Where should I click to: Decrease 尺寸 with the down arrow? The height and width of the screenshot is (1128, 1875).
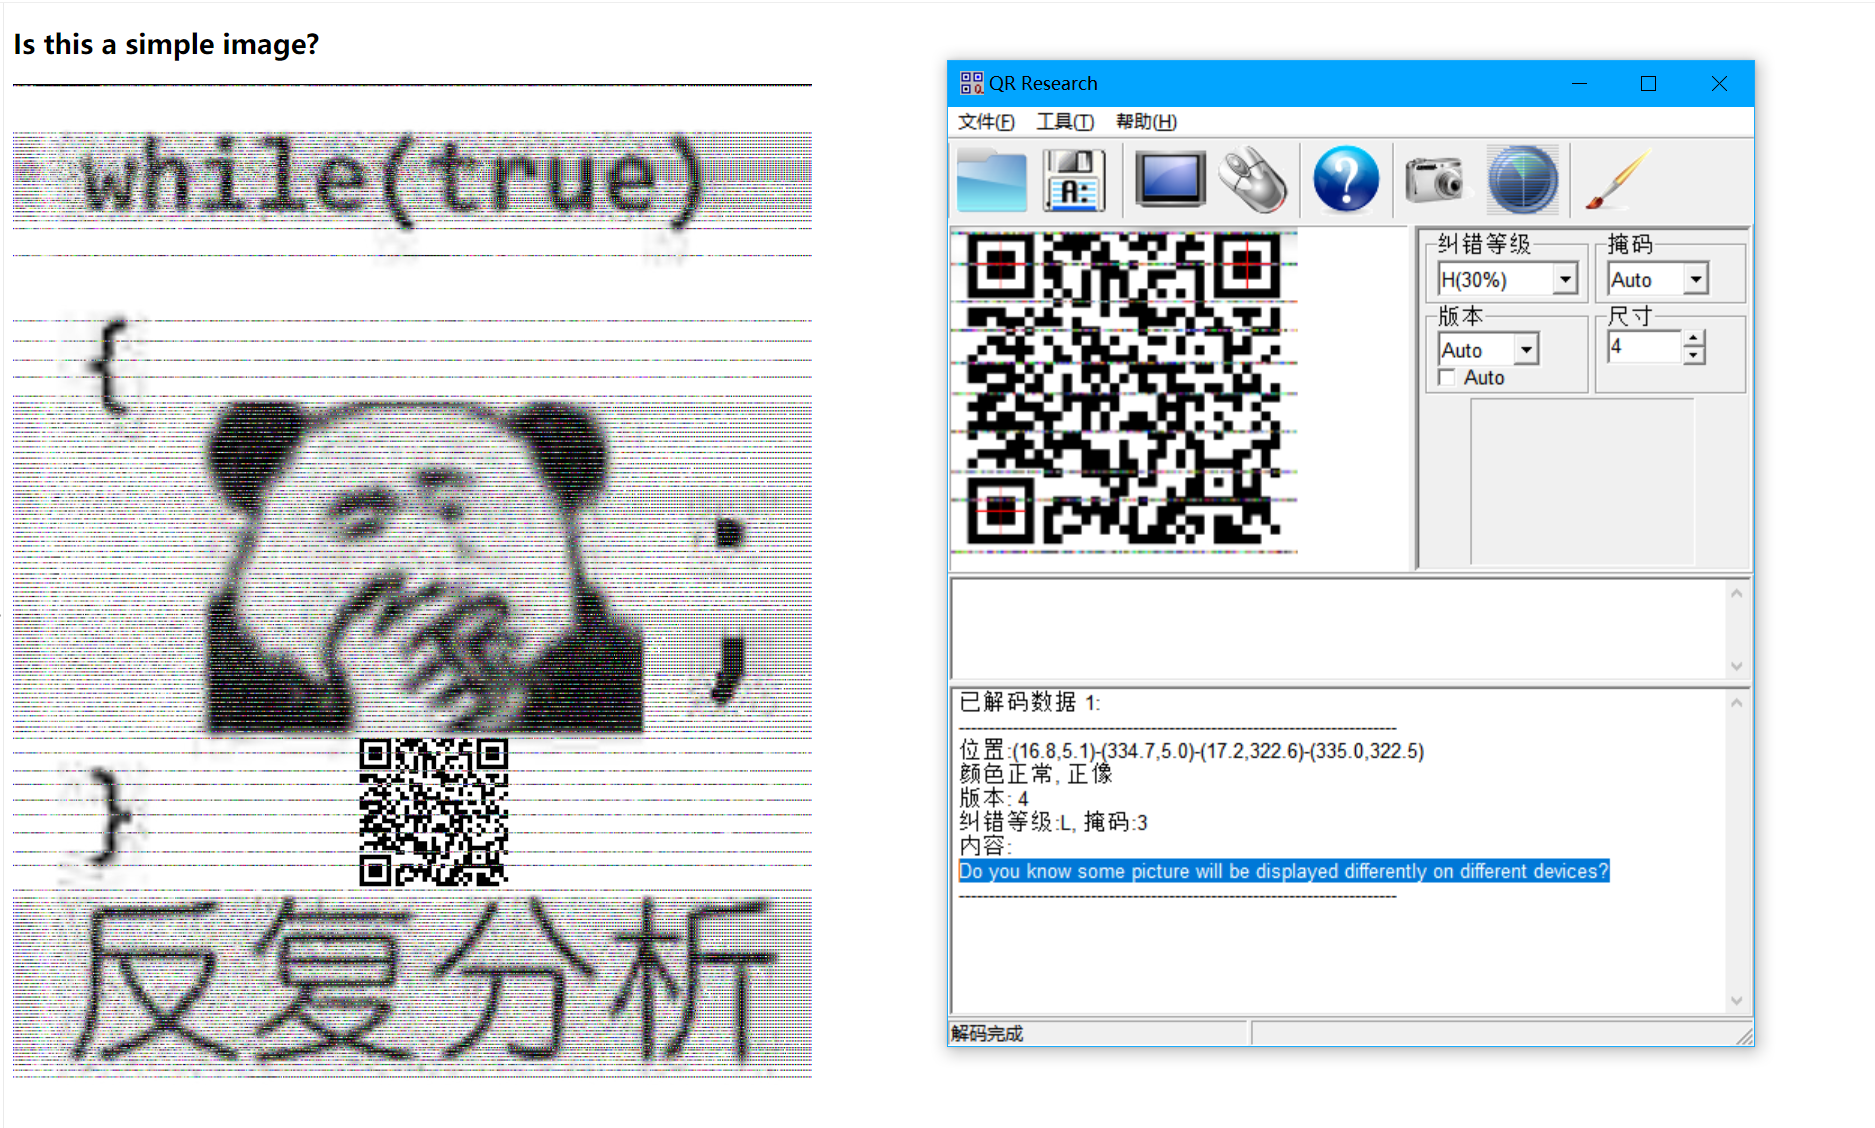coord(1693,356)
